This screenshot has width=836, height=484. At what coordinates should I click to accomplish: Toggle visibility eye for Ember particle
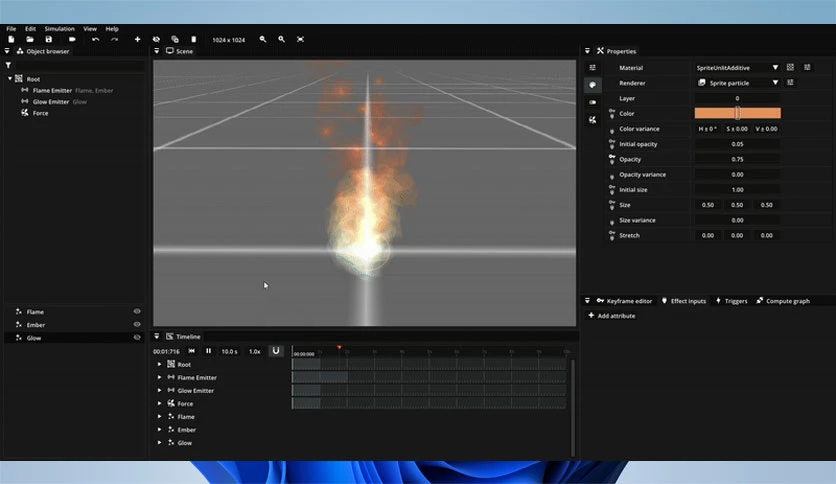(x=137, y=324)
